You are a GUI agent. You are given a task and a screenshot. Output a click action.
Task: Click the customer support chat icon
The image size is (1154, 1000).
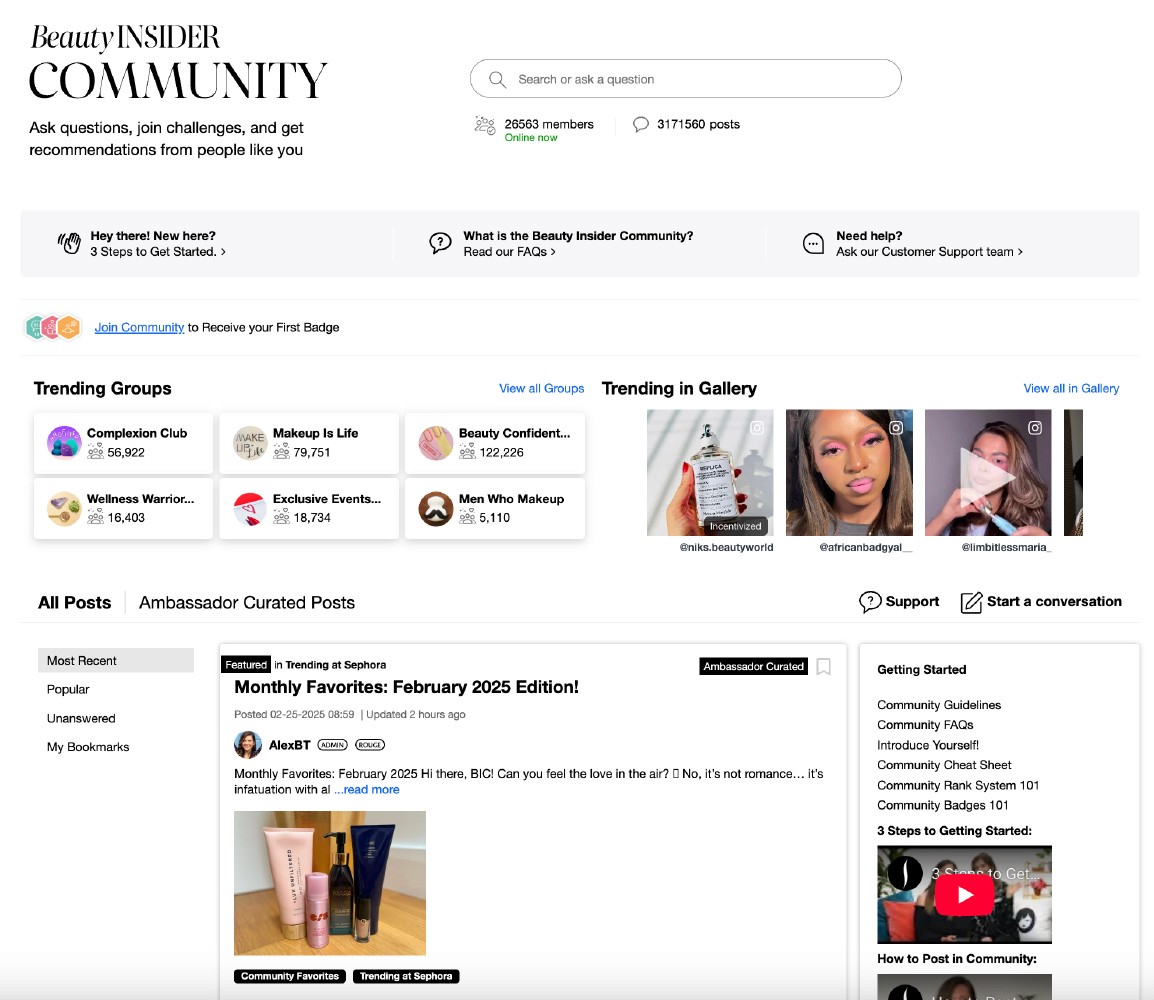coord(813,244)
